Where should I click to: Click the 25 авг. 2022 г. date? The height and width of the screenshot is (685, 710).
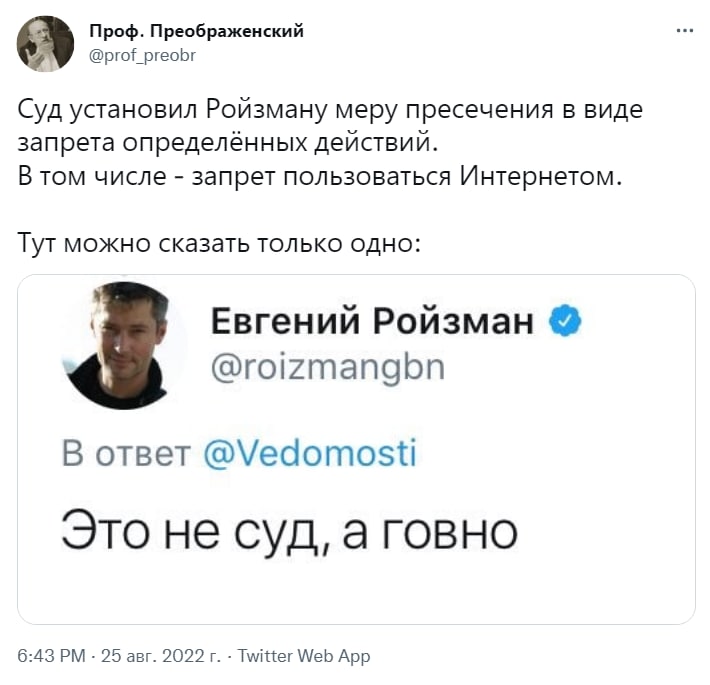(158, 656)
